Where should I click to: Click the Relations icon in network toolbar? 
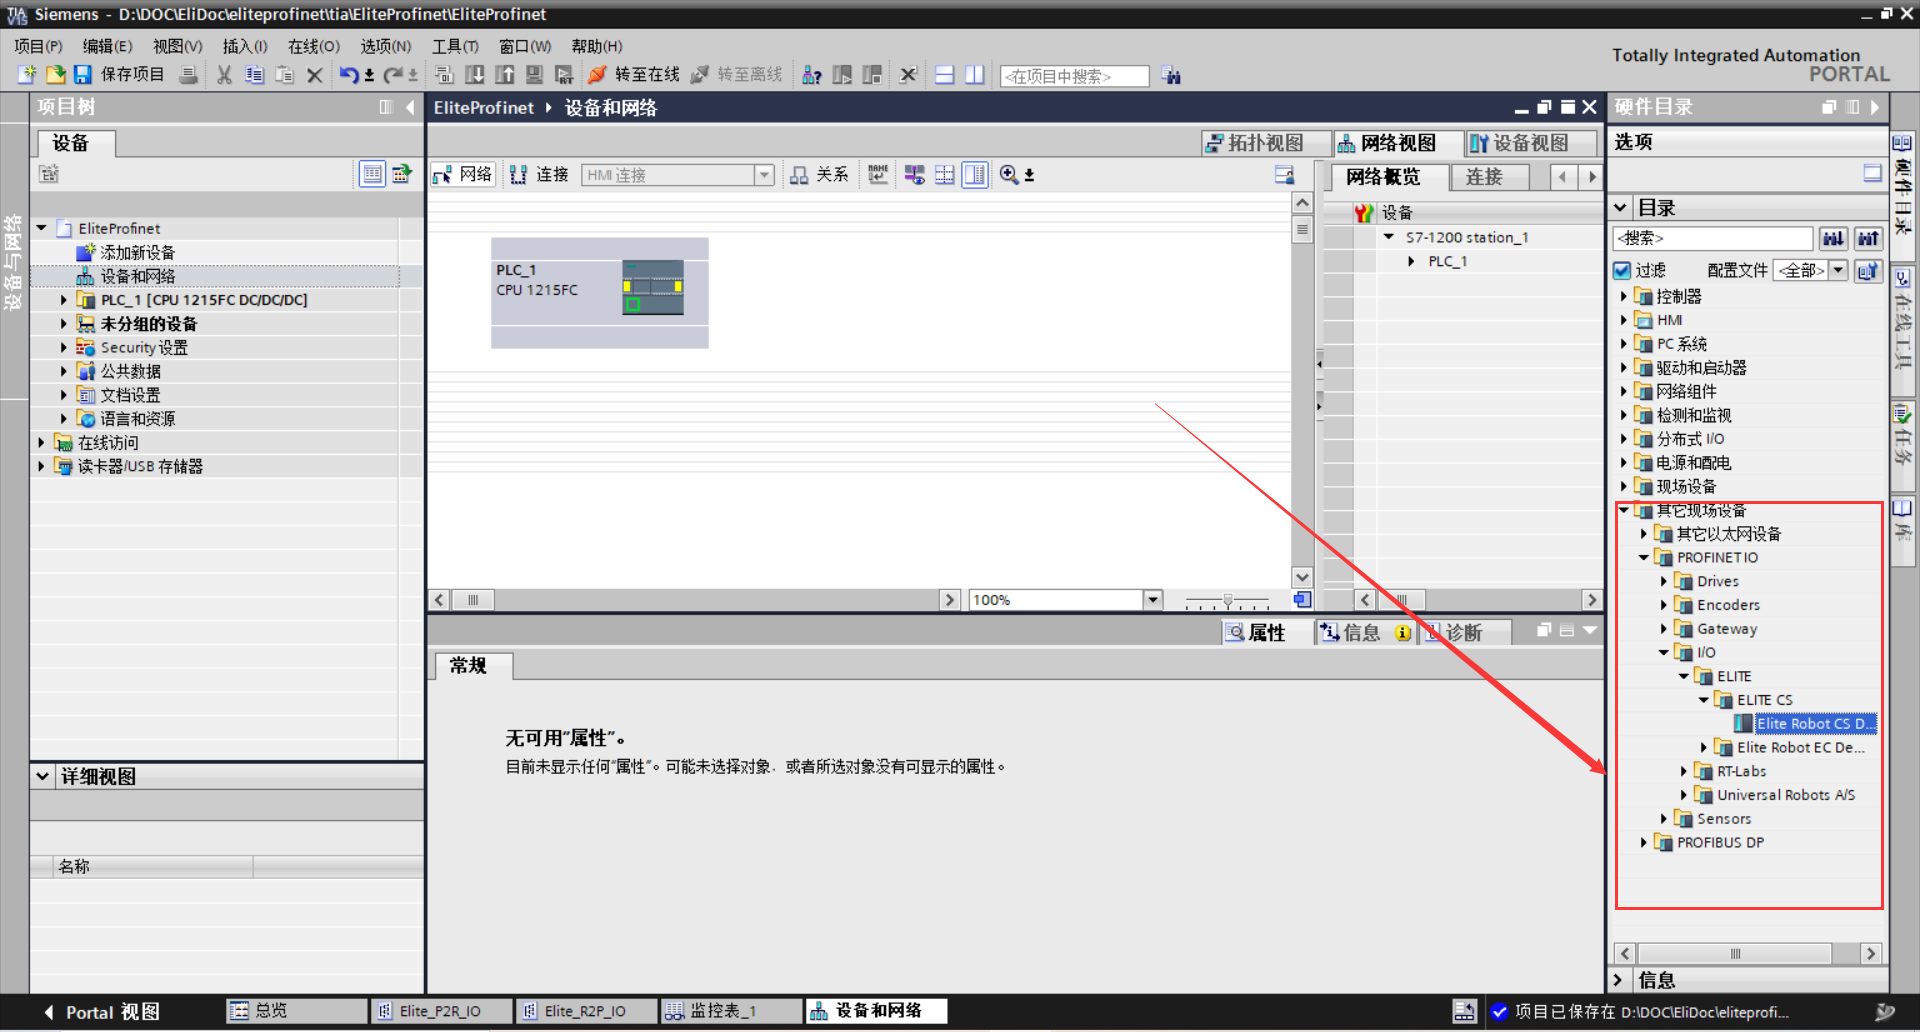[799, 175]
